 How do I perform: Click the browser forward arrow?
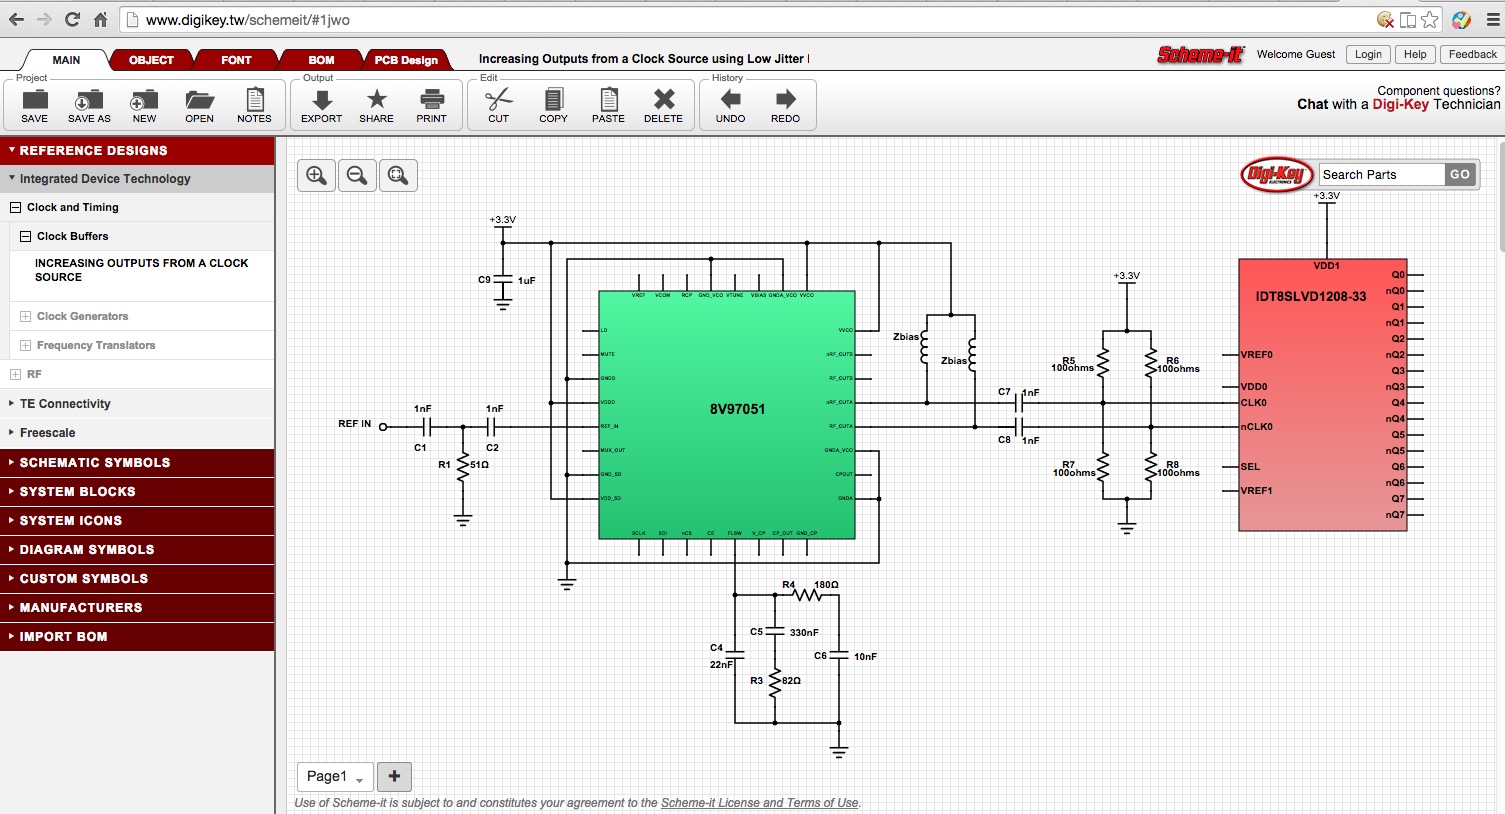pos(44,20)
